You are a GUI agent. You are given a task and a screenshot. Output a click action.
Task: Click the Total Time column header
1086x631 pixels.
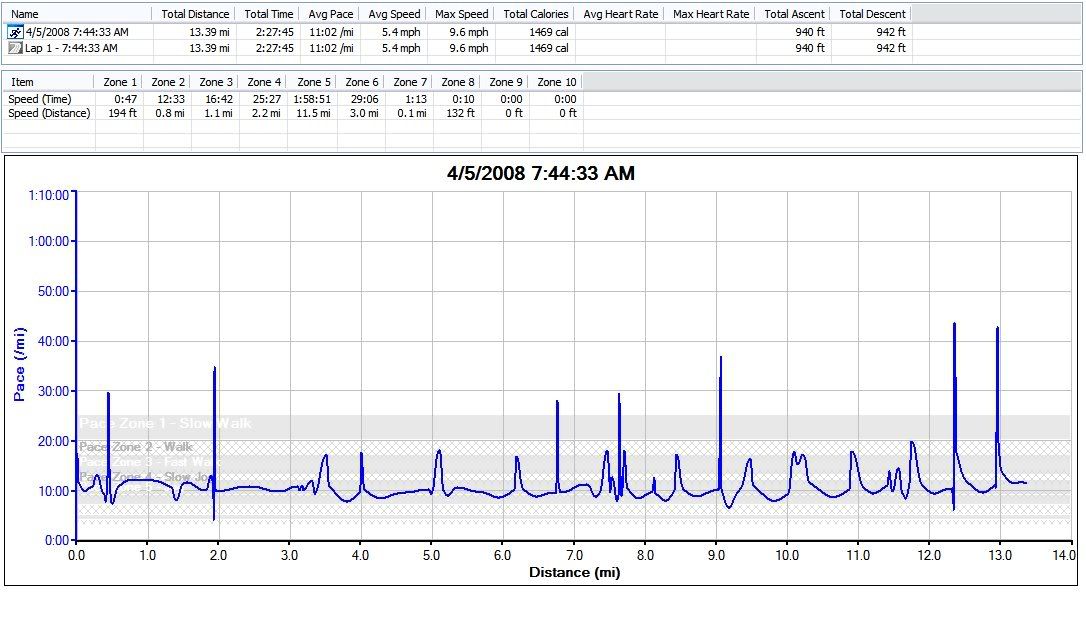(x=269, y=14)
